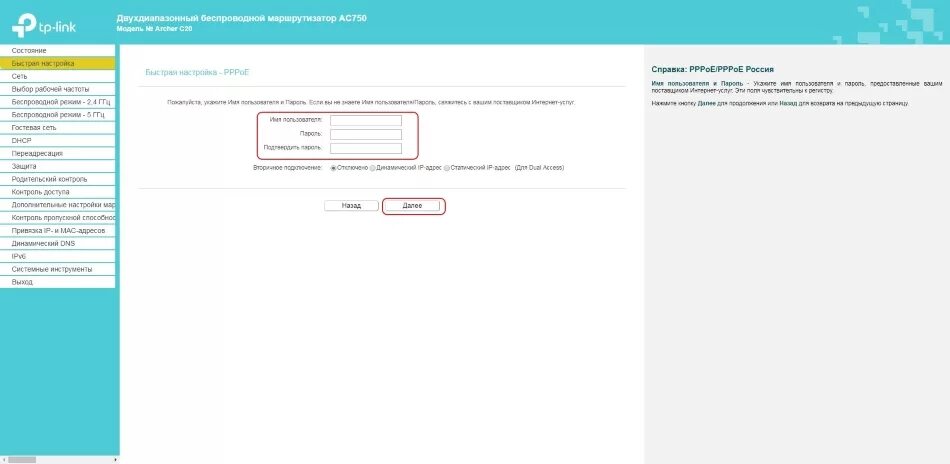Open Выбор рабочей частоты
Screen dimensions: 950x464
pyautogui.click(x=58, y=89)
